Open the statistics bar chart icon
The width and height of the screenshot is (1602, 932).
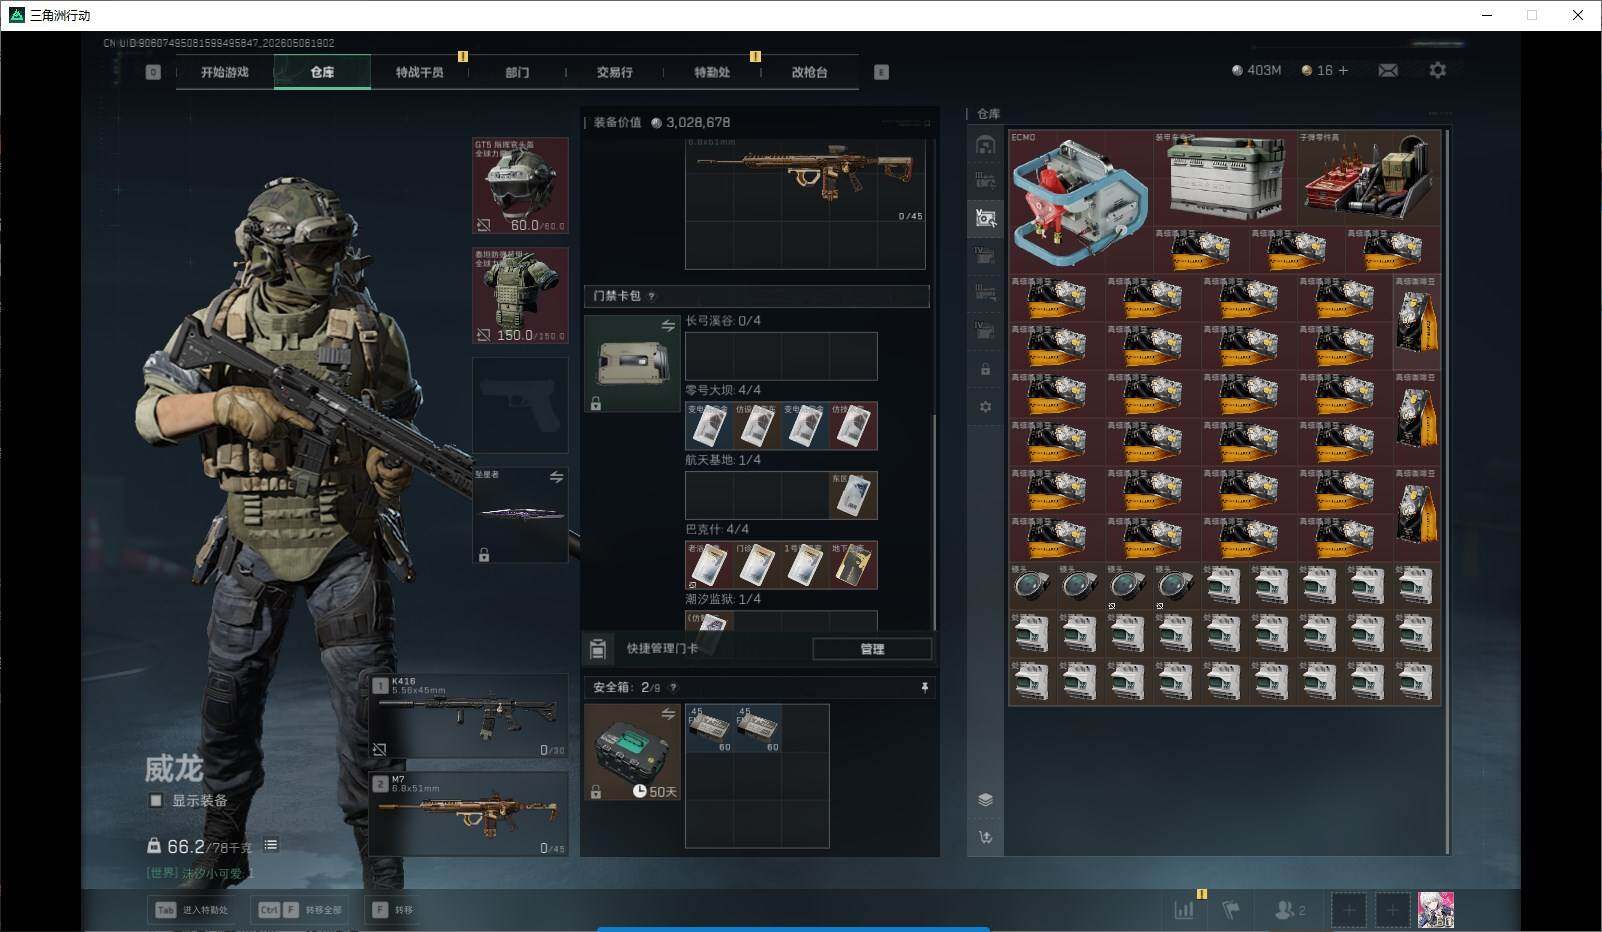coord(1184,910)
